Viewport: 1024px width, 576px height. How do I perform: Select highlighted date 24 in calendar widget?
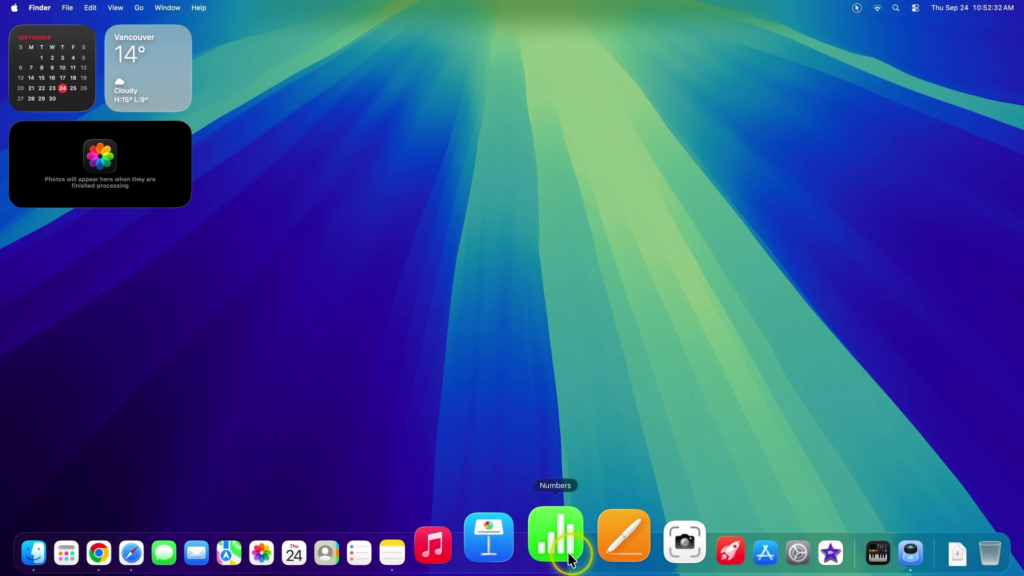click(x=63, y=88)
